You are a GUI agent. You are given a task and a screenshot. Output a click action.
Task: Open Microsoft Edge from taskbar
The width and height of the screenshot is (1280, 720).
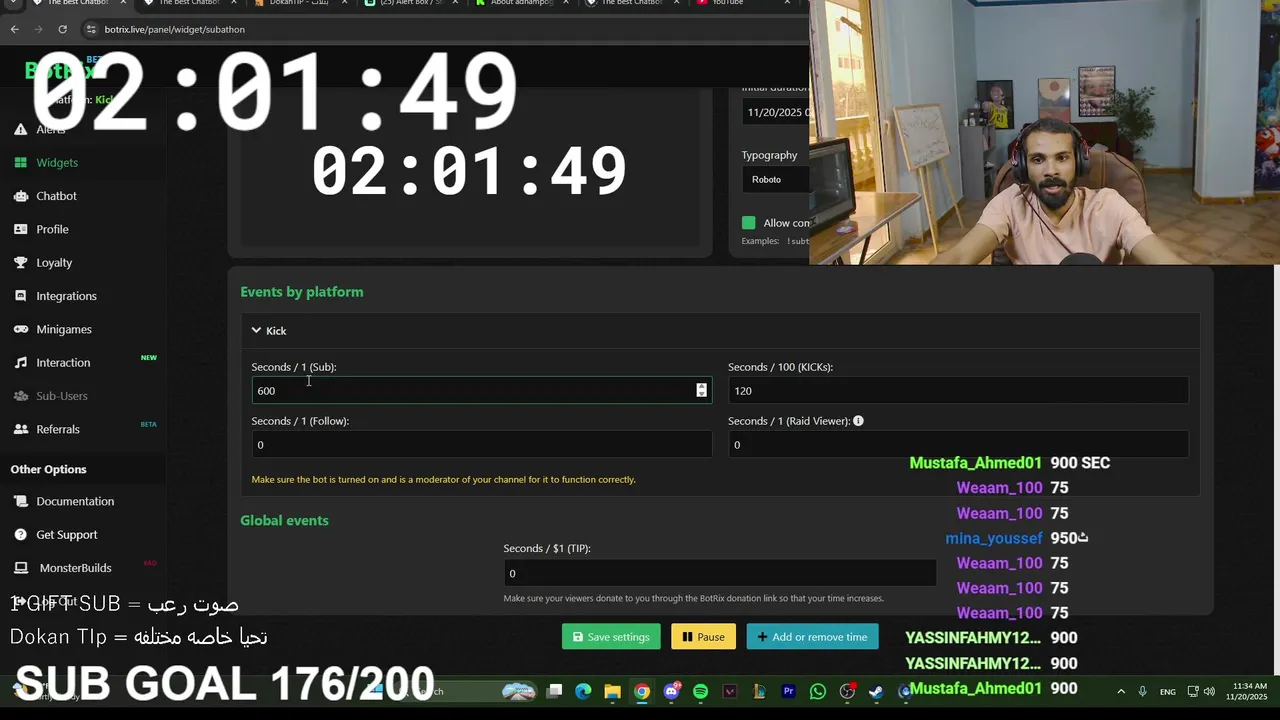pos(583,691)
